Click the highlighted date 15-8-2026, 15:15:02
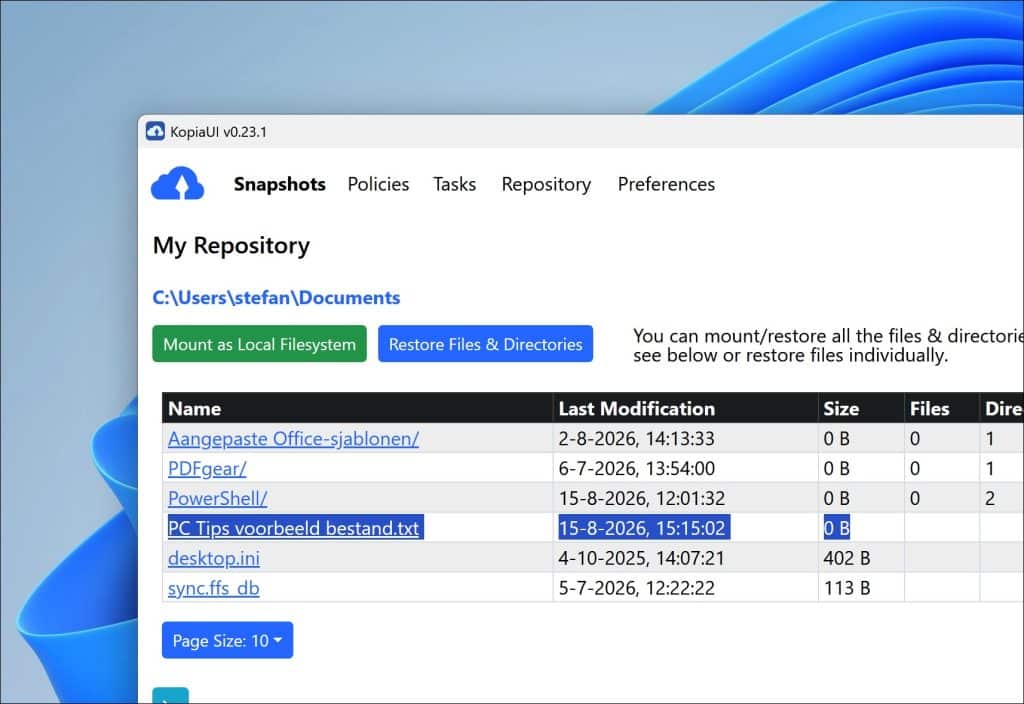 [641, 528]
